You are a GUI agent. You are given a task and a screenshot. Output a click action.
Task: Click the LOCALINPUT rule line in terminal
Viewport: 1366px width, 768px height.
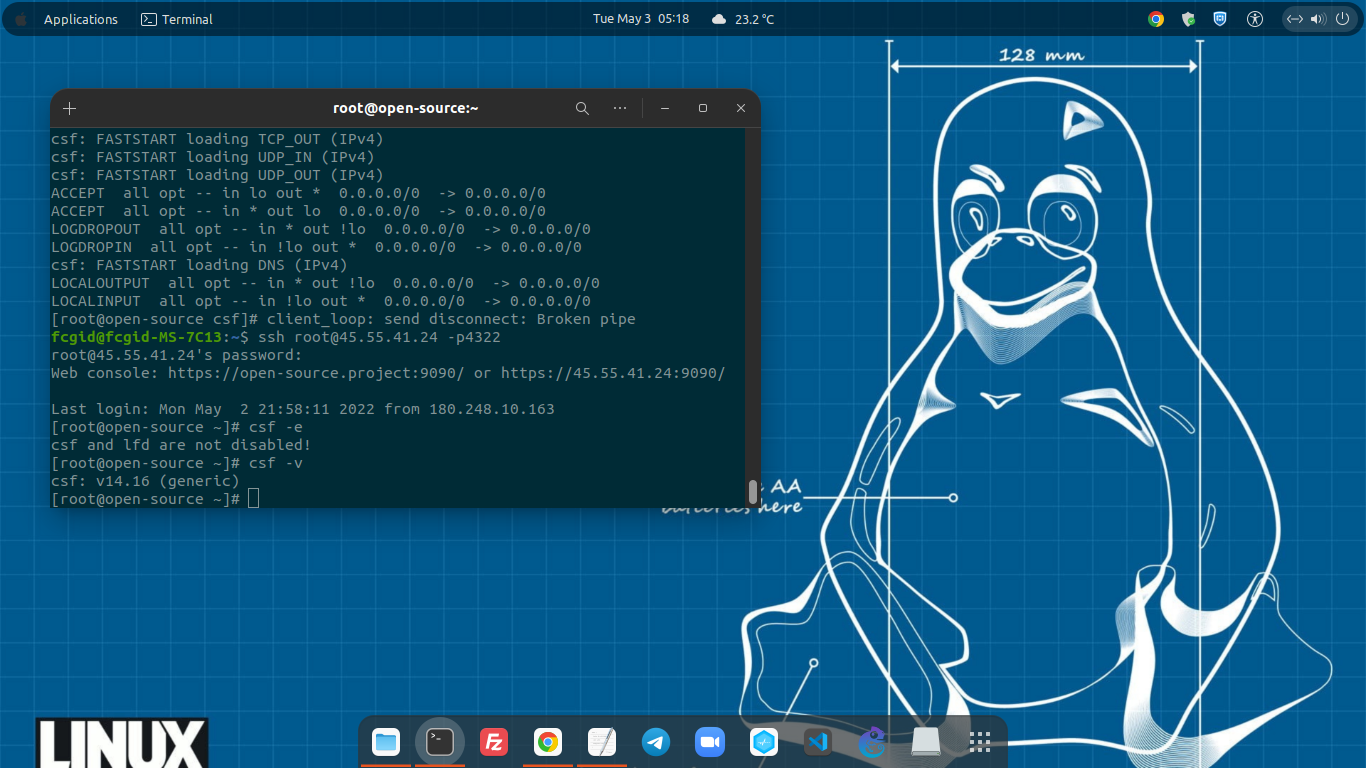(x=321, y=301)
